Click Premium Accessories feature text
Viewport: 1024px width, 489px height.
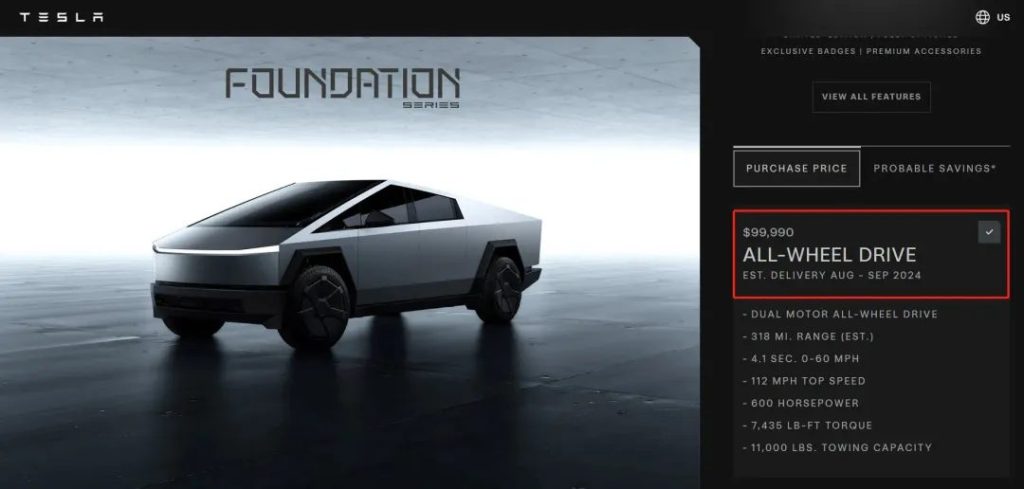923,51
